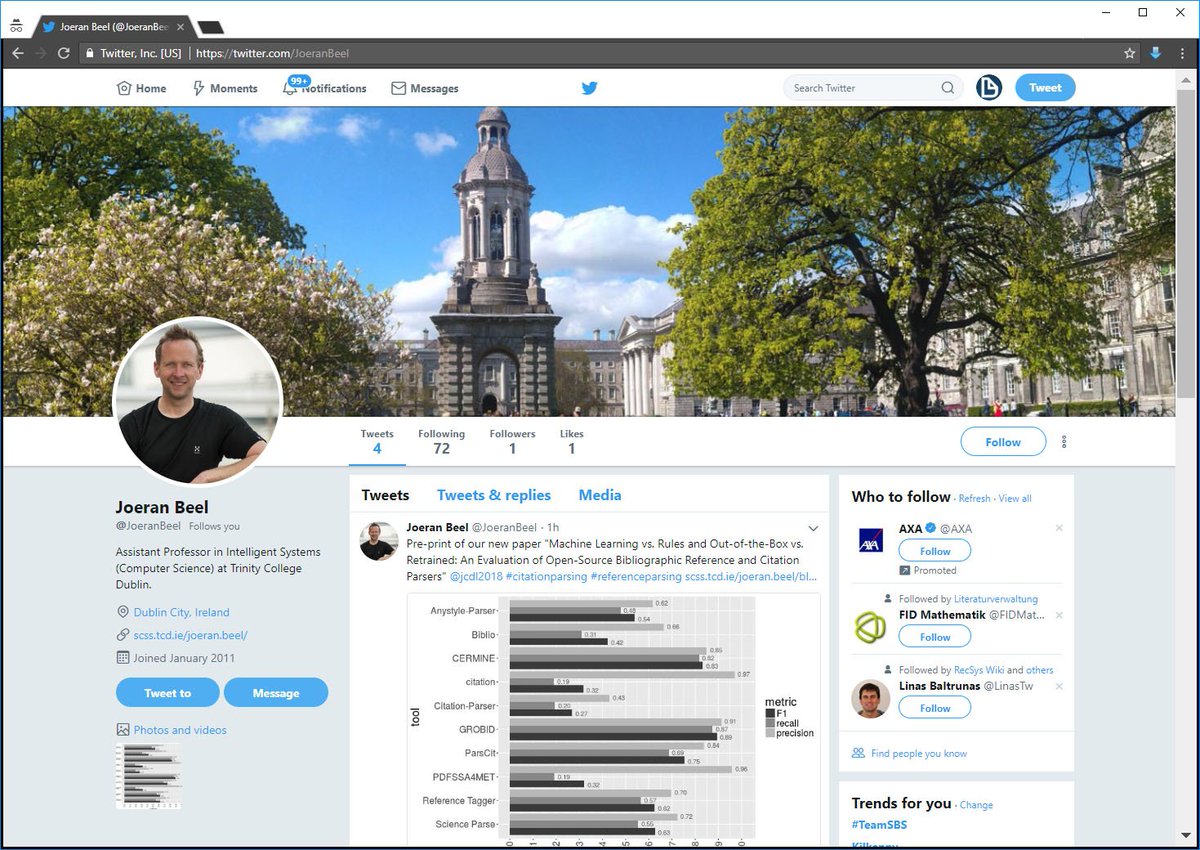The height and width of the screenshot is (850, 1200).
Task: Click the padlock security icon in the address bar
Action: point(89,53)
